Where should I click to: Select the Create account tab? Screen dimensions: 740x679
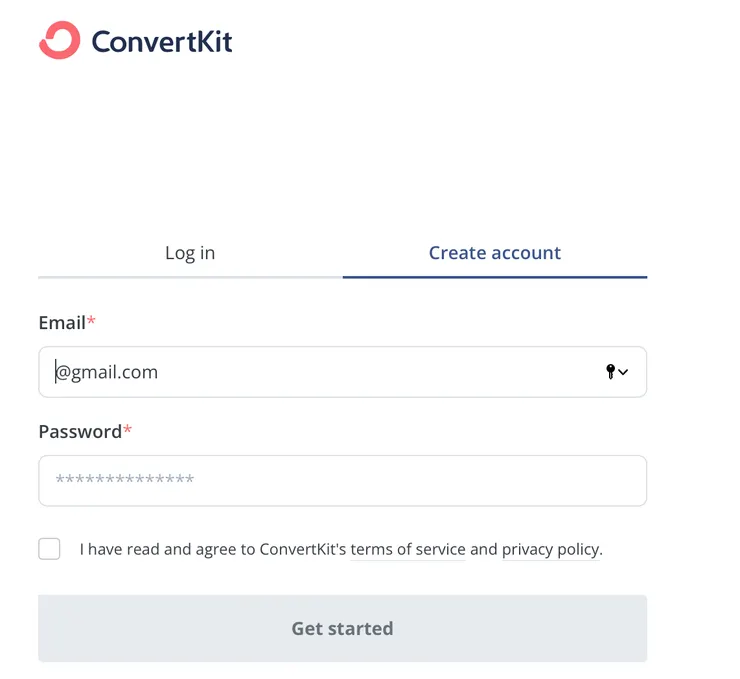pyautogui.click(x=495, y=253)
